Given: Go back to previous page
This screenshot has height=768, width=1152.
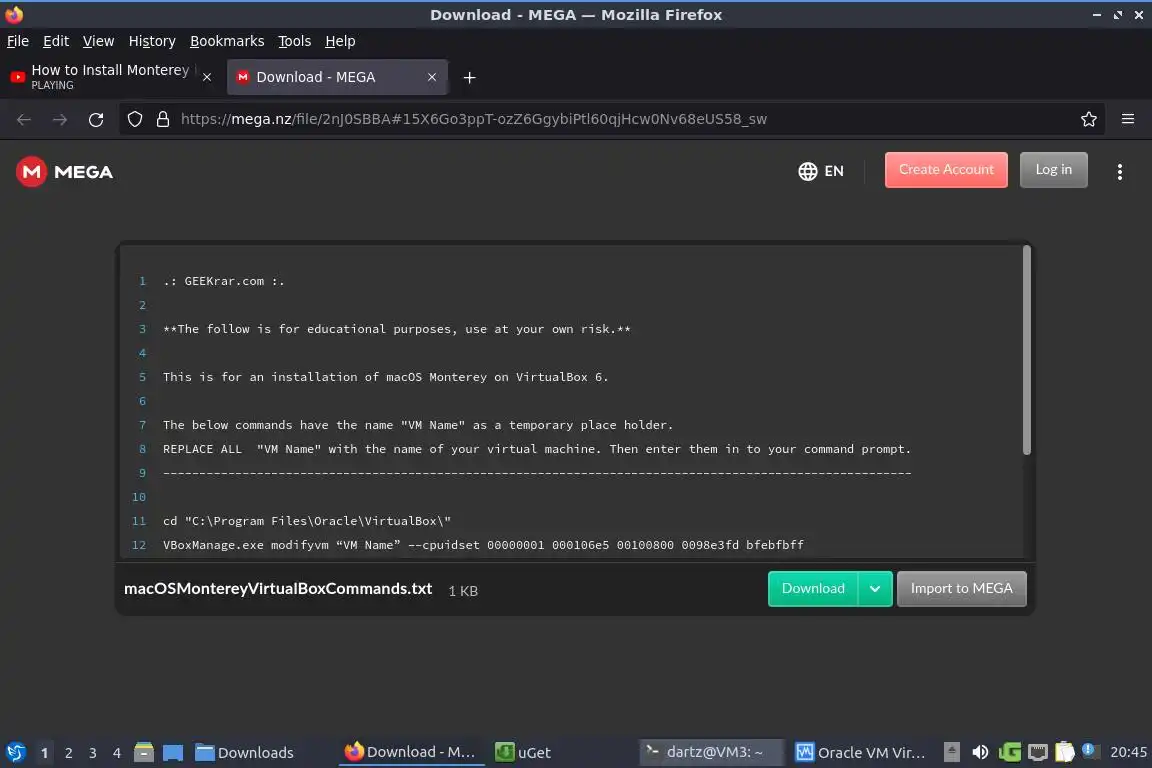Looking at the screenshot, I should (24, 119).
